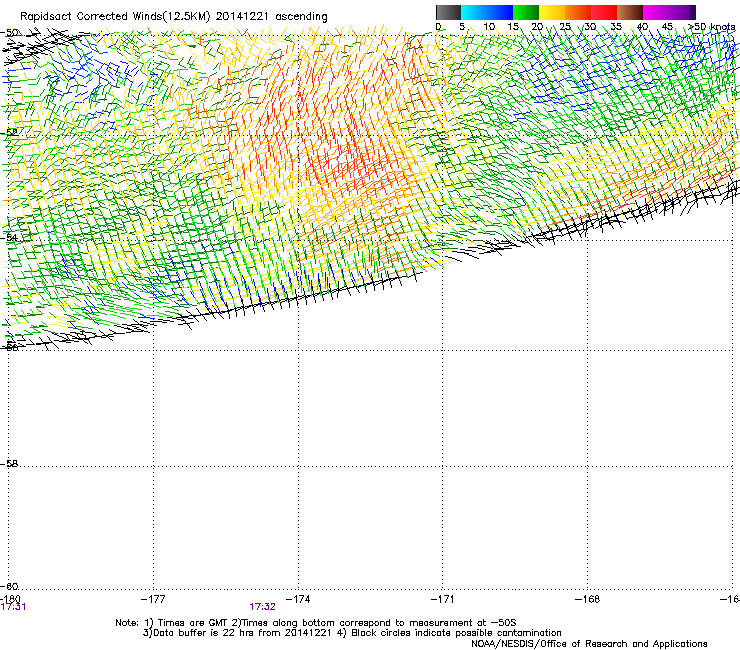Click the '-52' latitude axis label
Screen dimensions: 740x650
(x=9, y=133)
